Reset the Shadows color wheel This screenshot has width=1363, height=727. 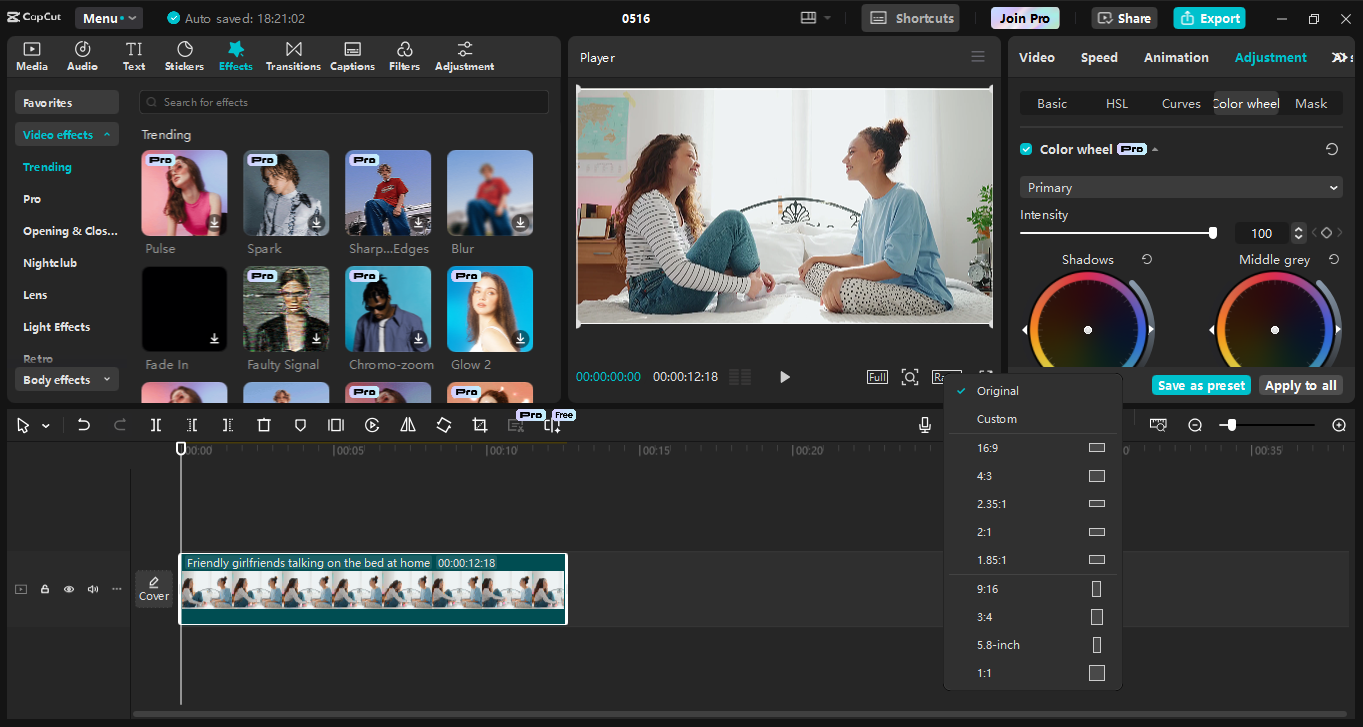pos(1146,258)
